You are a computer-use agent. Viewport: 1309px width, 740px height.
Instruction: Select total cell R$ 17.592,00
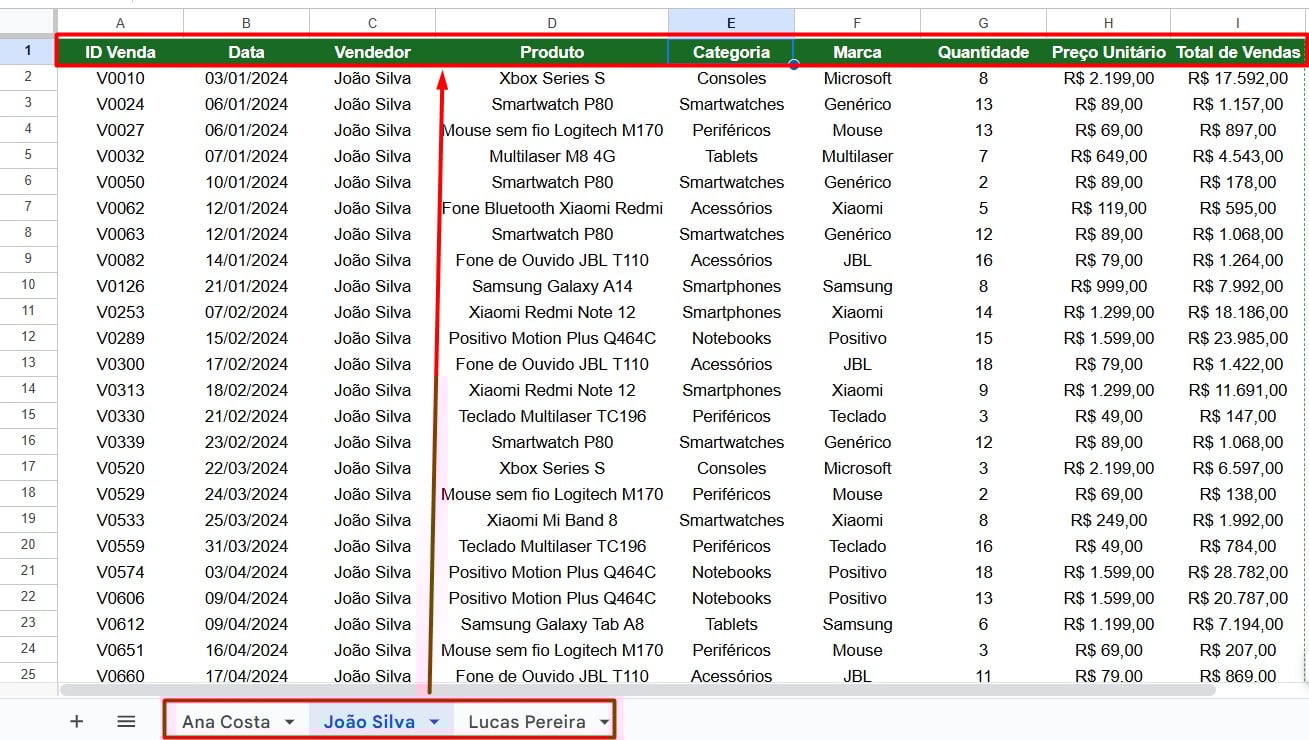(x=1238, y=78)
